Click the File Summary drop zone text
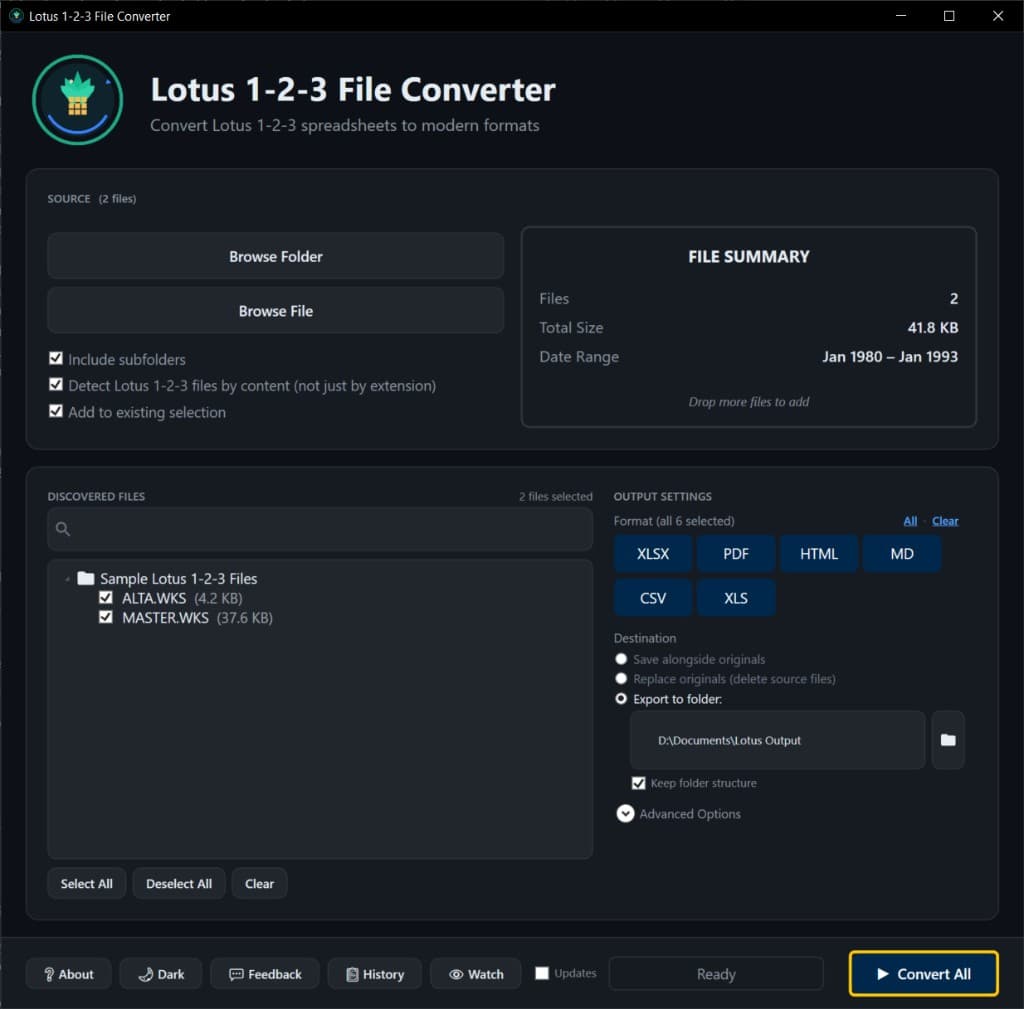The height and width of the screenshot is (1009, 1024). pos(748,402)
